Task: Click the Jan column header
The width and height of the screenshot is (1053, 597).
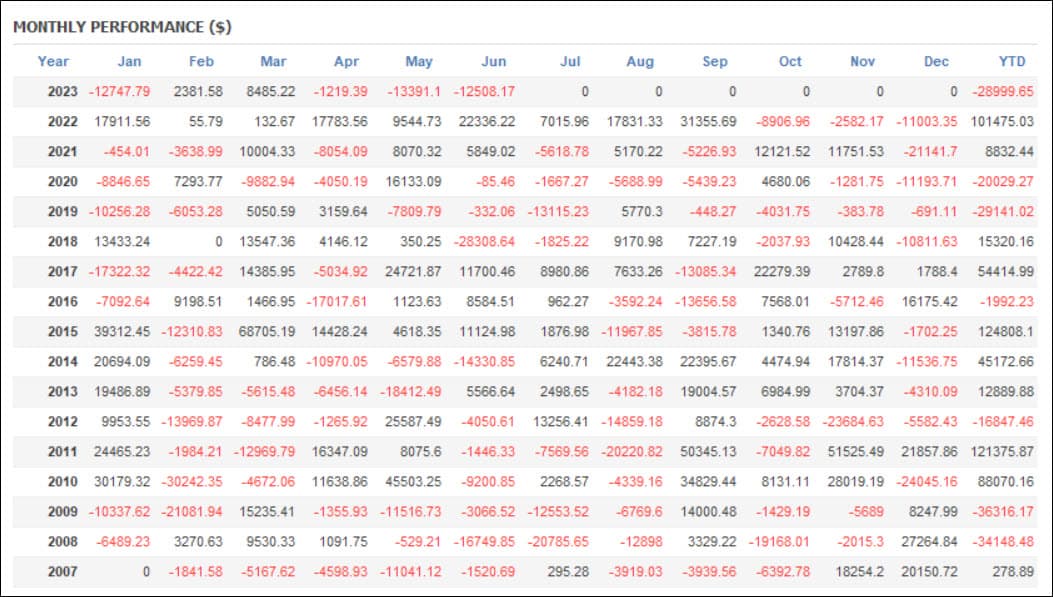Action: pyautogui.click(x=129, y=61)
